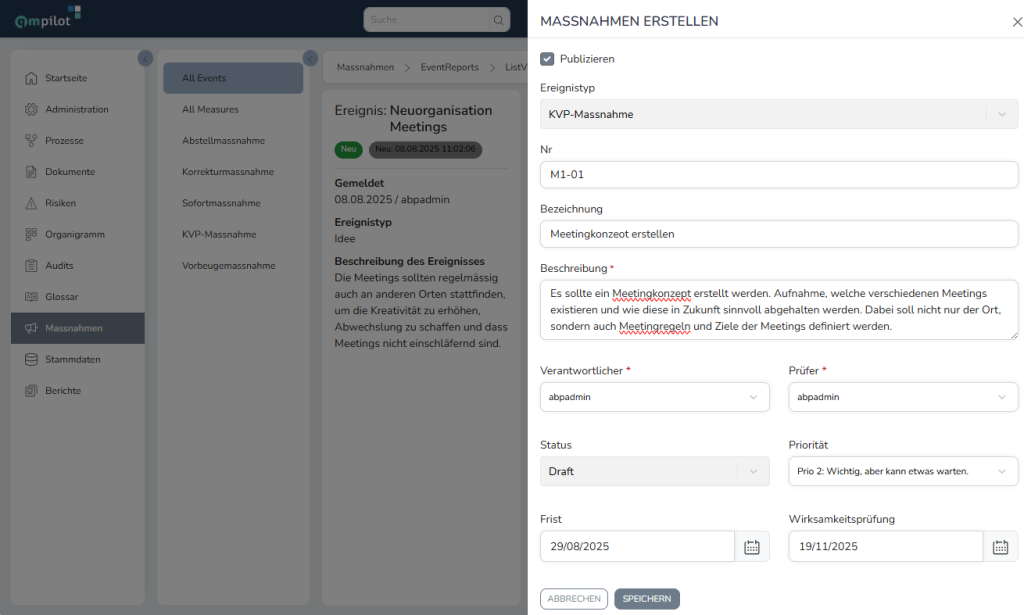Viewport: 1024px width, 615px height.
Task: Close the Massnahmen erstellen panel
Action: click(x=1017, y=22)
